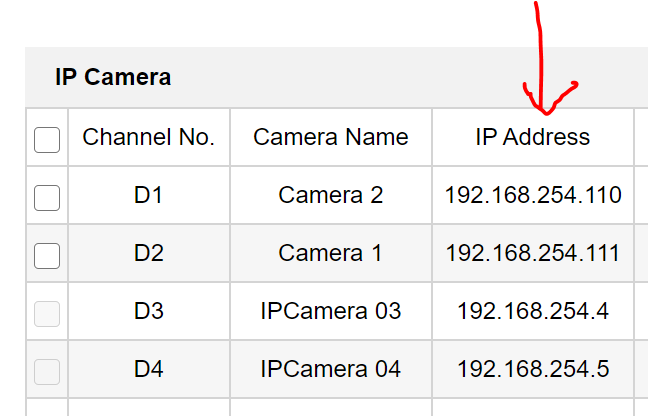Click the greyed-out checkbox in the D3 row
Screen dimensions: 648x416
47,313
